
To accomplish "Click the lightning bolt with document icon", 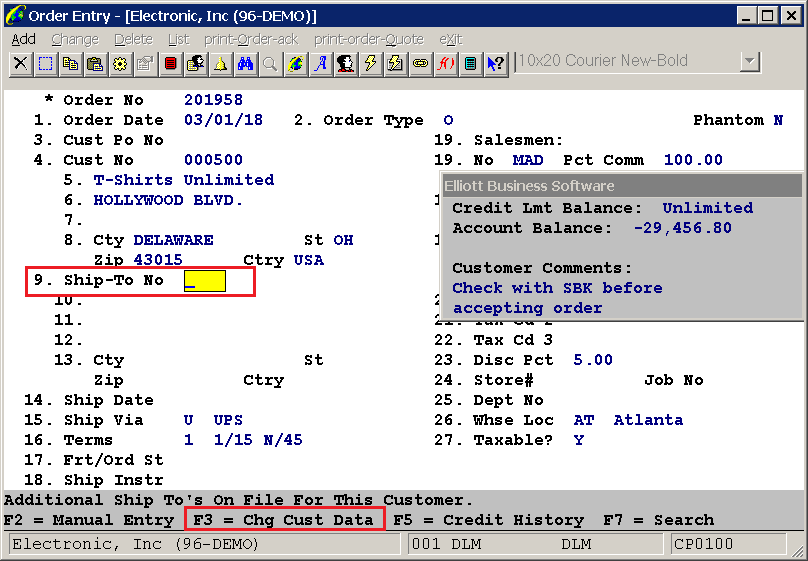I will 395,64.
